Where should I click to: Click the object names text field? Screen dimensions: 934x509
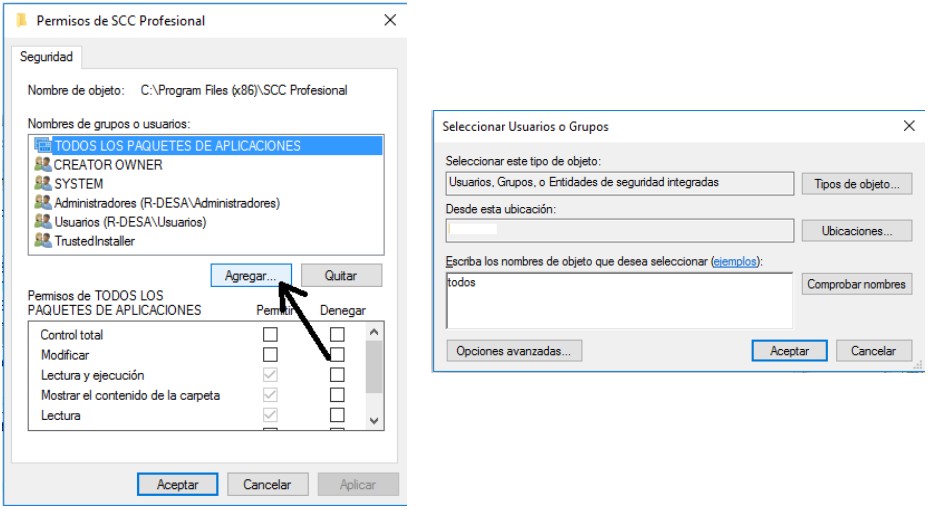tap(618, 300)
